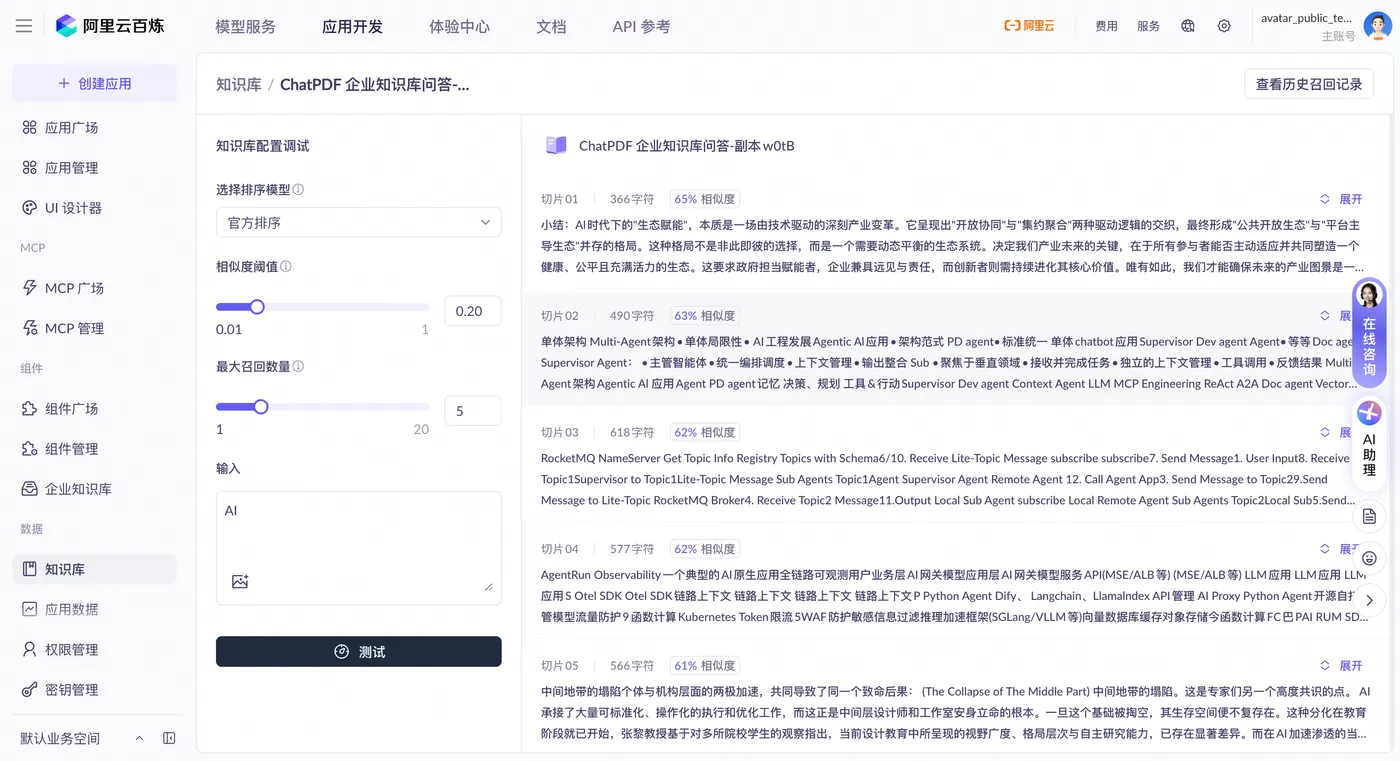Open the 在线咨询 floating widget
This screenshot has width=1400, height=761.
click(x=1369, y=333)
